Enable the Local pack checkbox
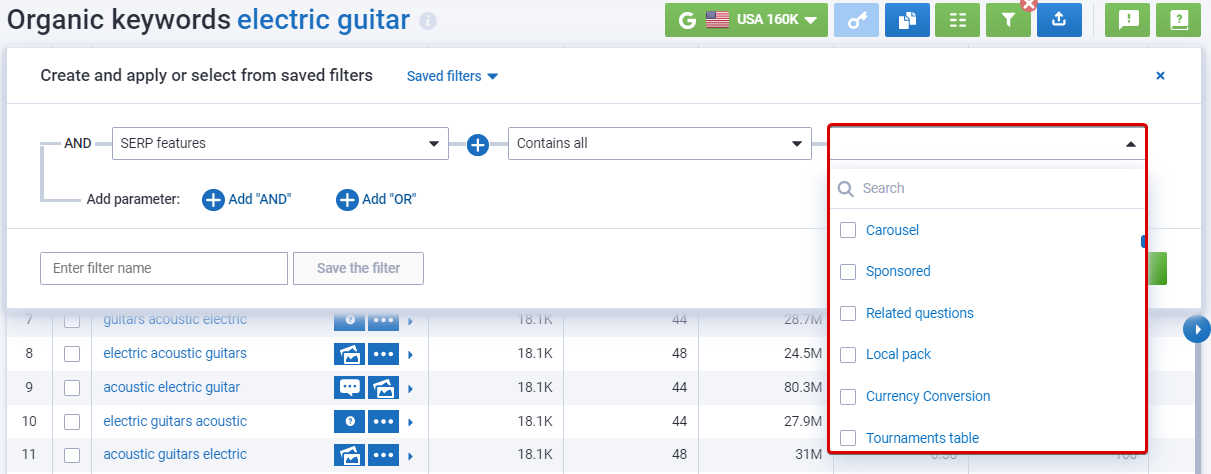This screenshot has width=1211, height=474. tap(848, 355)
